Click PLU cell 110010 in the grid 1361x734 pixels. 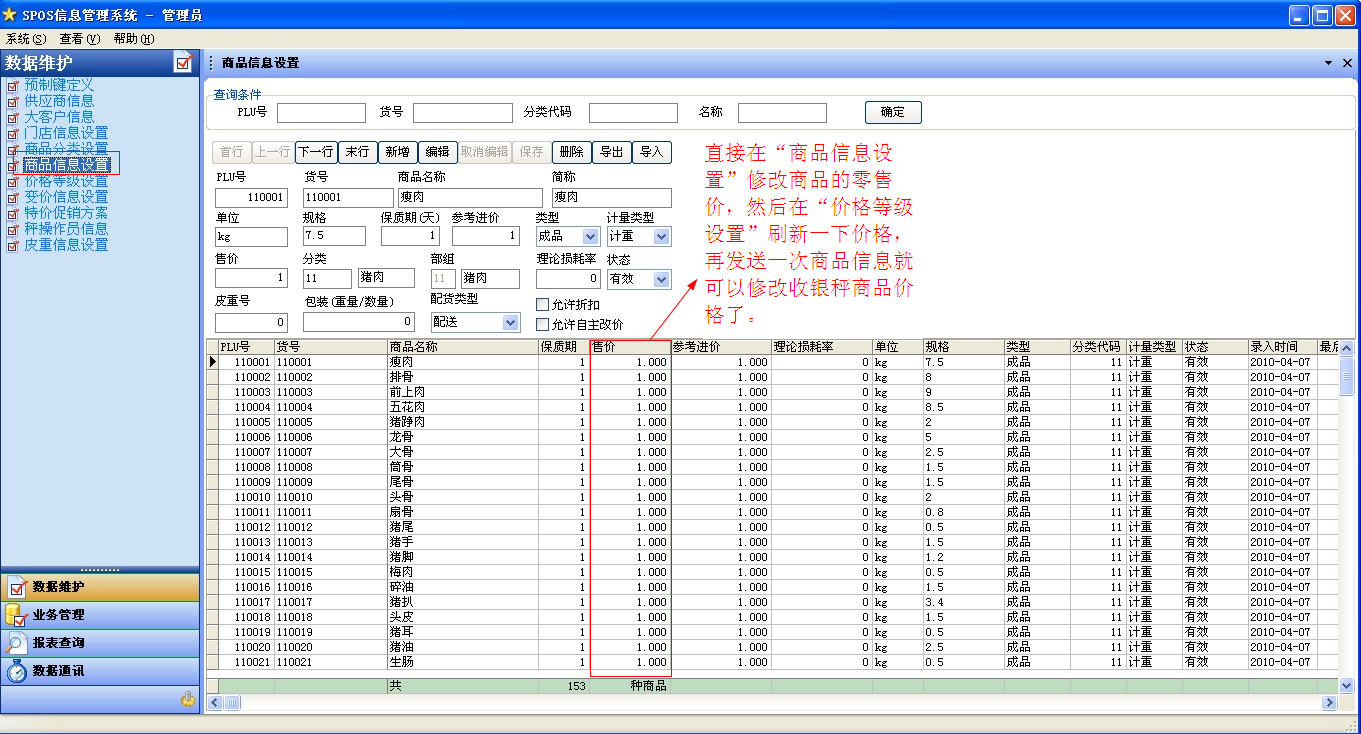click(x=246, y=497)
